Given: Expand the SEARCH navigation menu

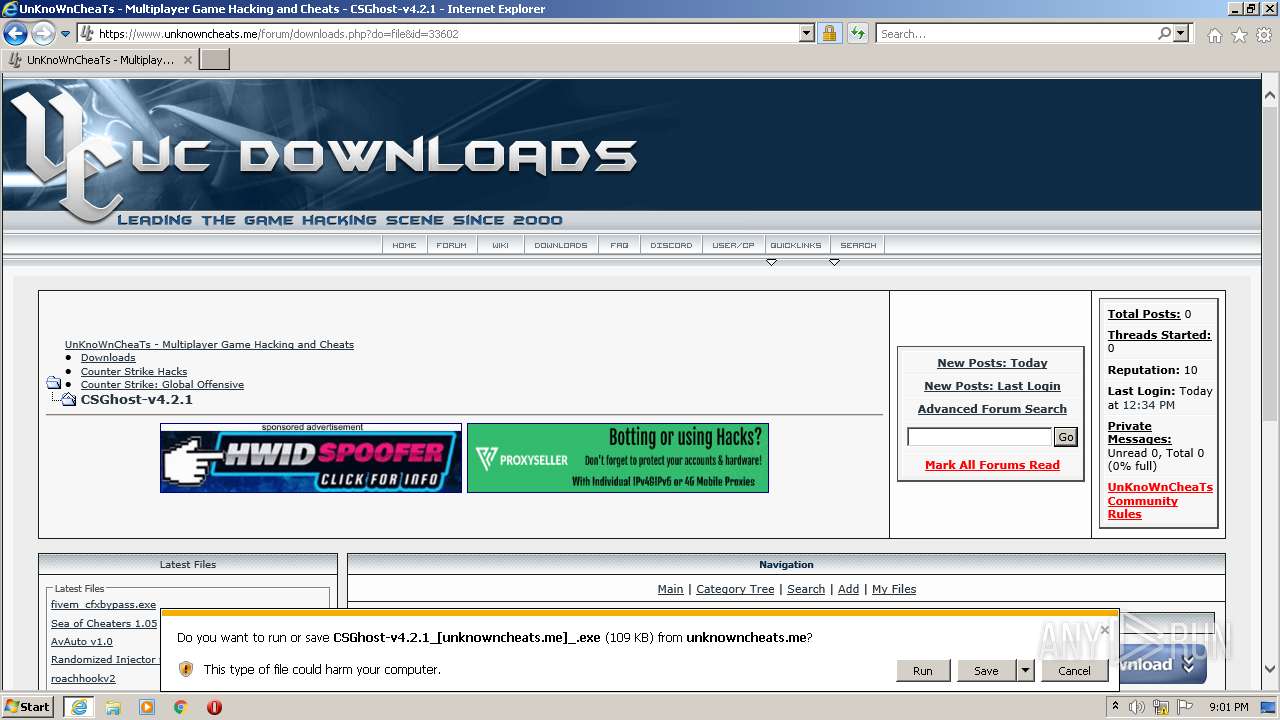Looking at the screenshot, I should pyautogui.click(x=858, y=245).
